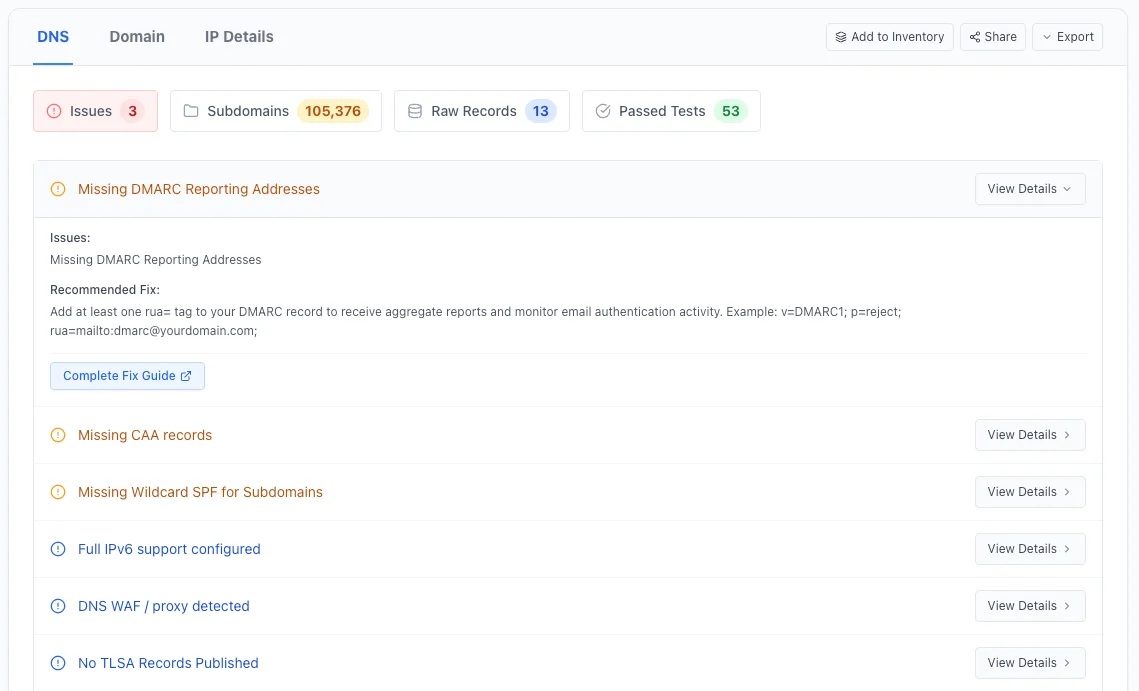The height and width of the screenshot is (691, 1139).
Task: Click the Issues: label in details panel
Action: [70, 238]
